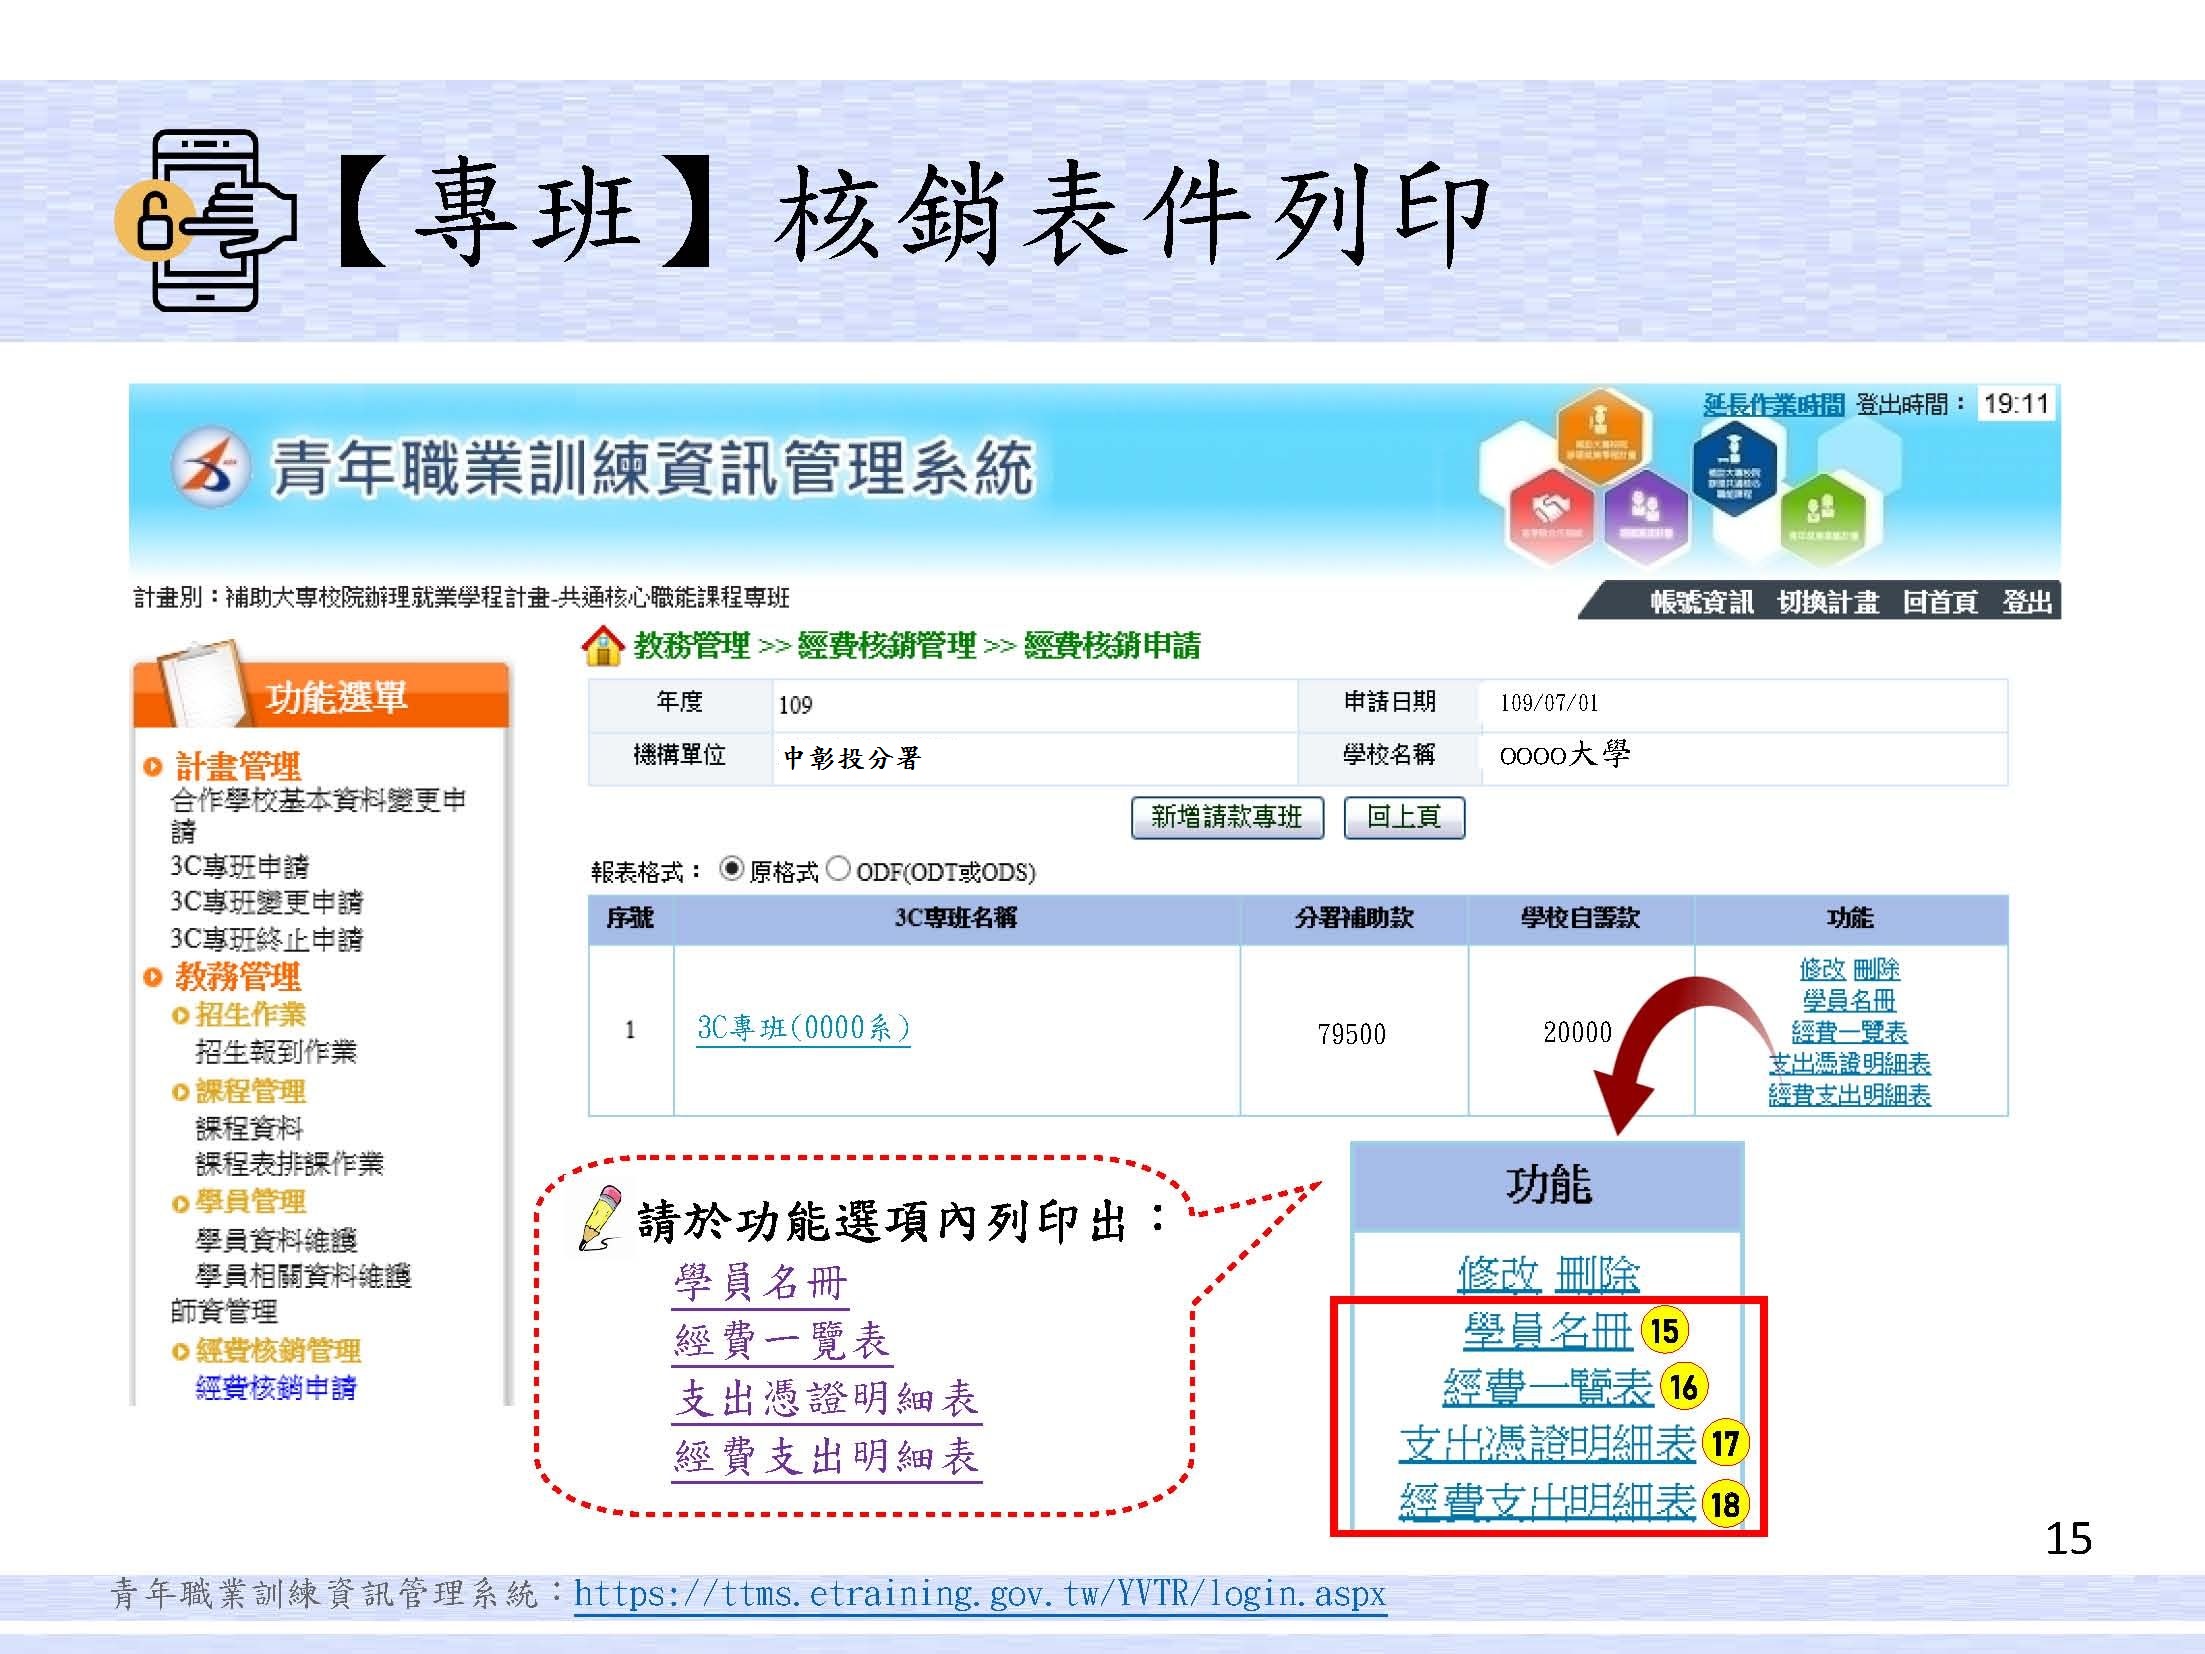Expand 經費核銷管理 submenu
This screenshot has width=2205, height=1654.
pos(277,1351)
